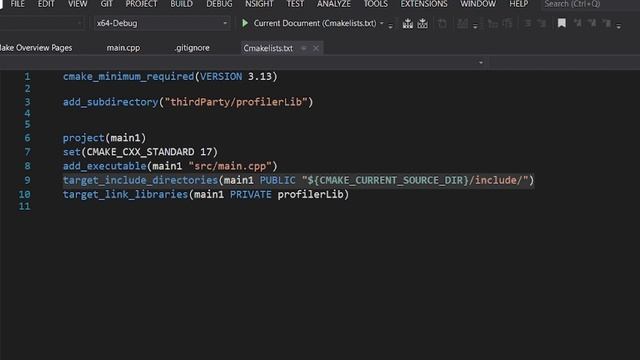
Task: Click the PUBLIC keyword on line 9
Action: pyautogui.click(x=278, y=180)
